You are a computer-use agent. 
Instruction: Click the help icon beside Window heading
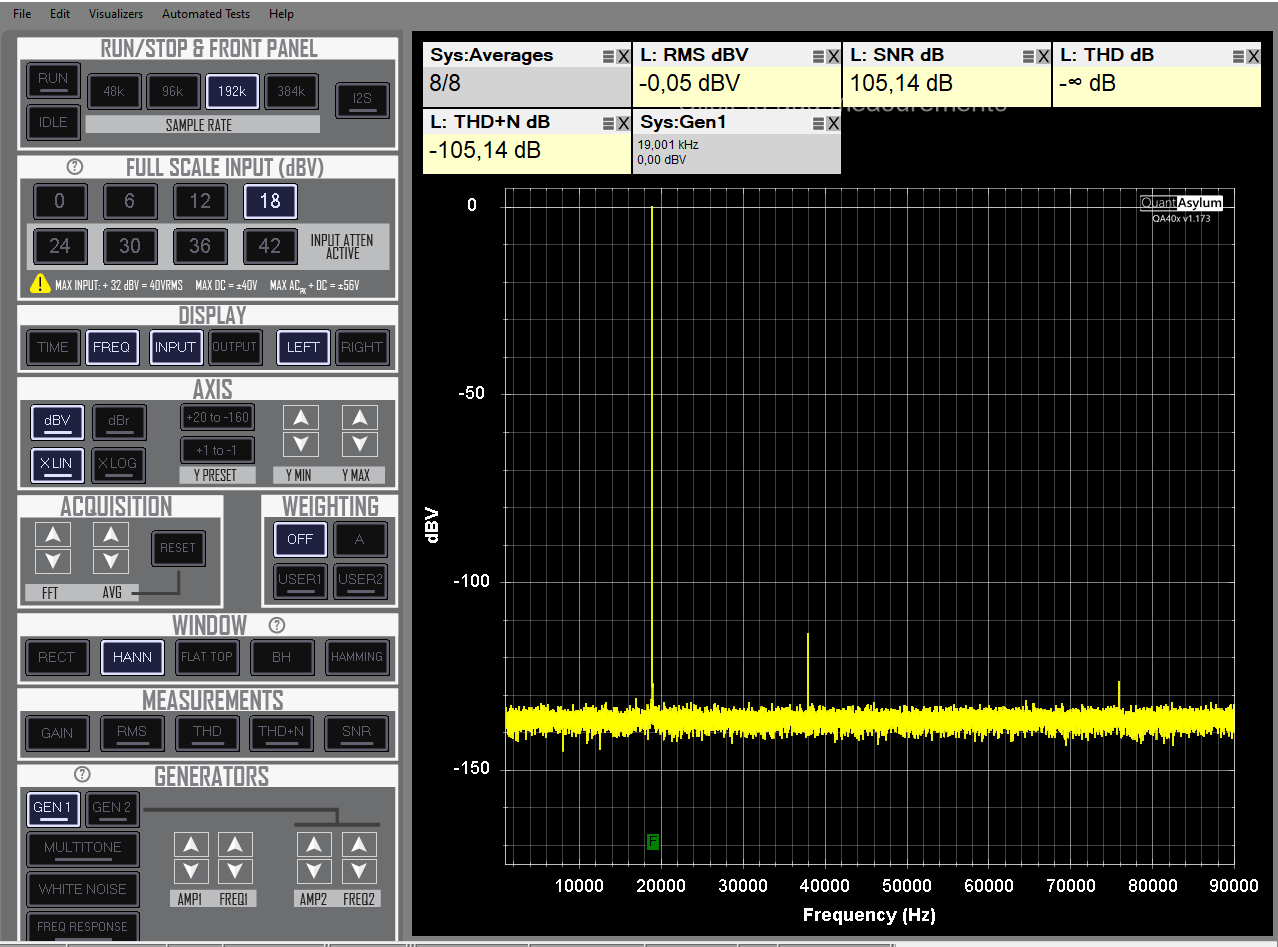277,626
